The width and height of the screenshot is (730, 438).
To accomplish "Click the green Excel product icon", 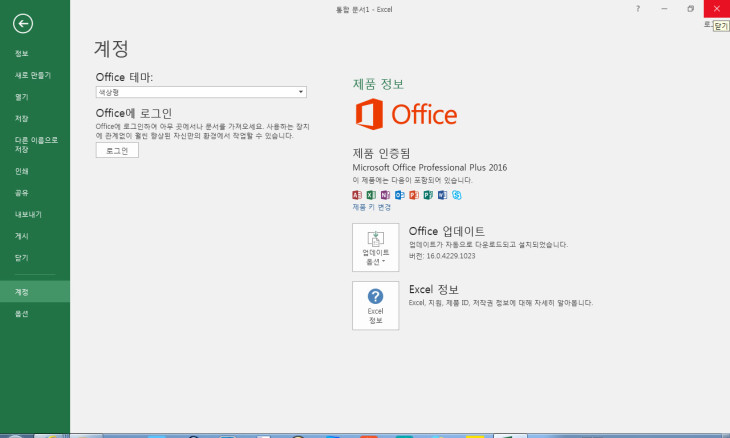I will tap(371, 194).
